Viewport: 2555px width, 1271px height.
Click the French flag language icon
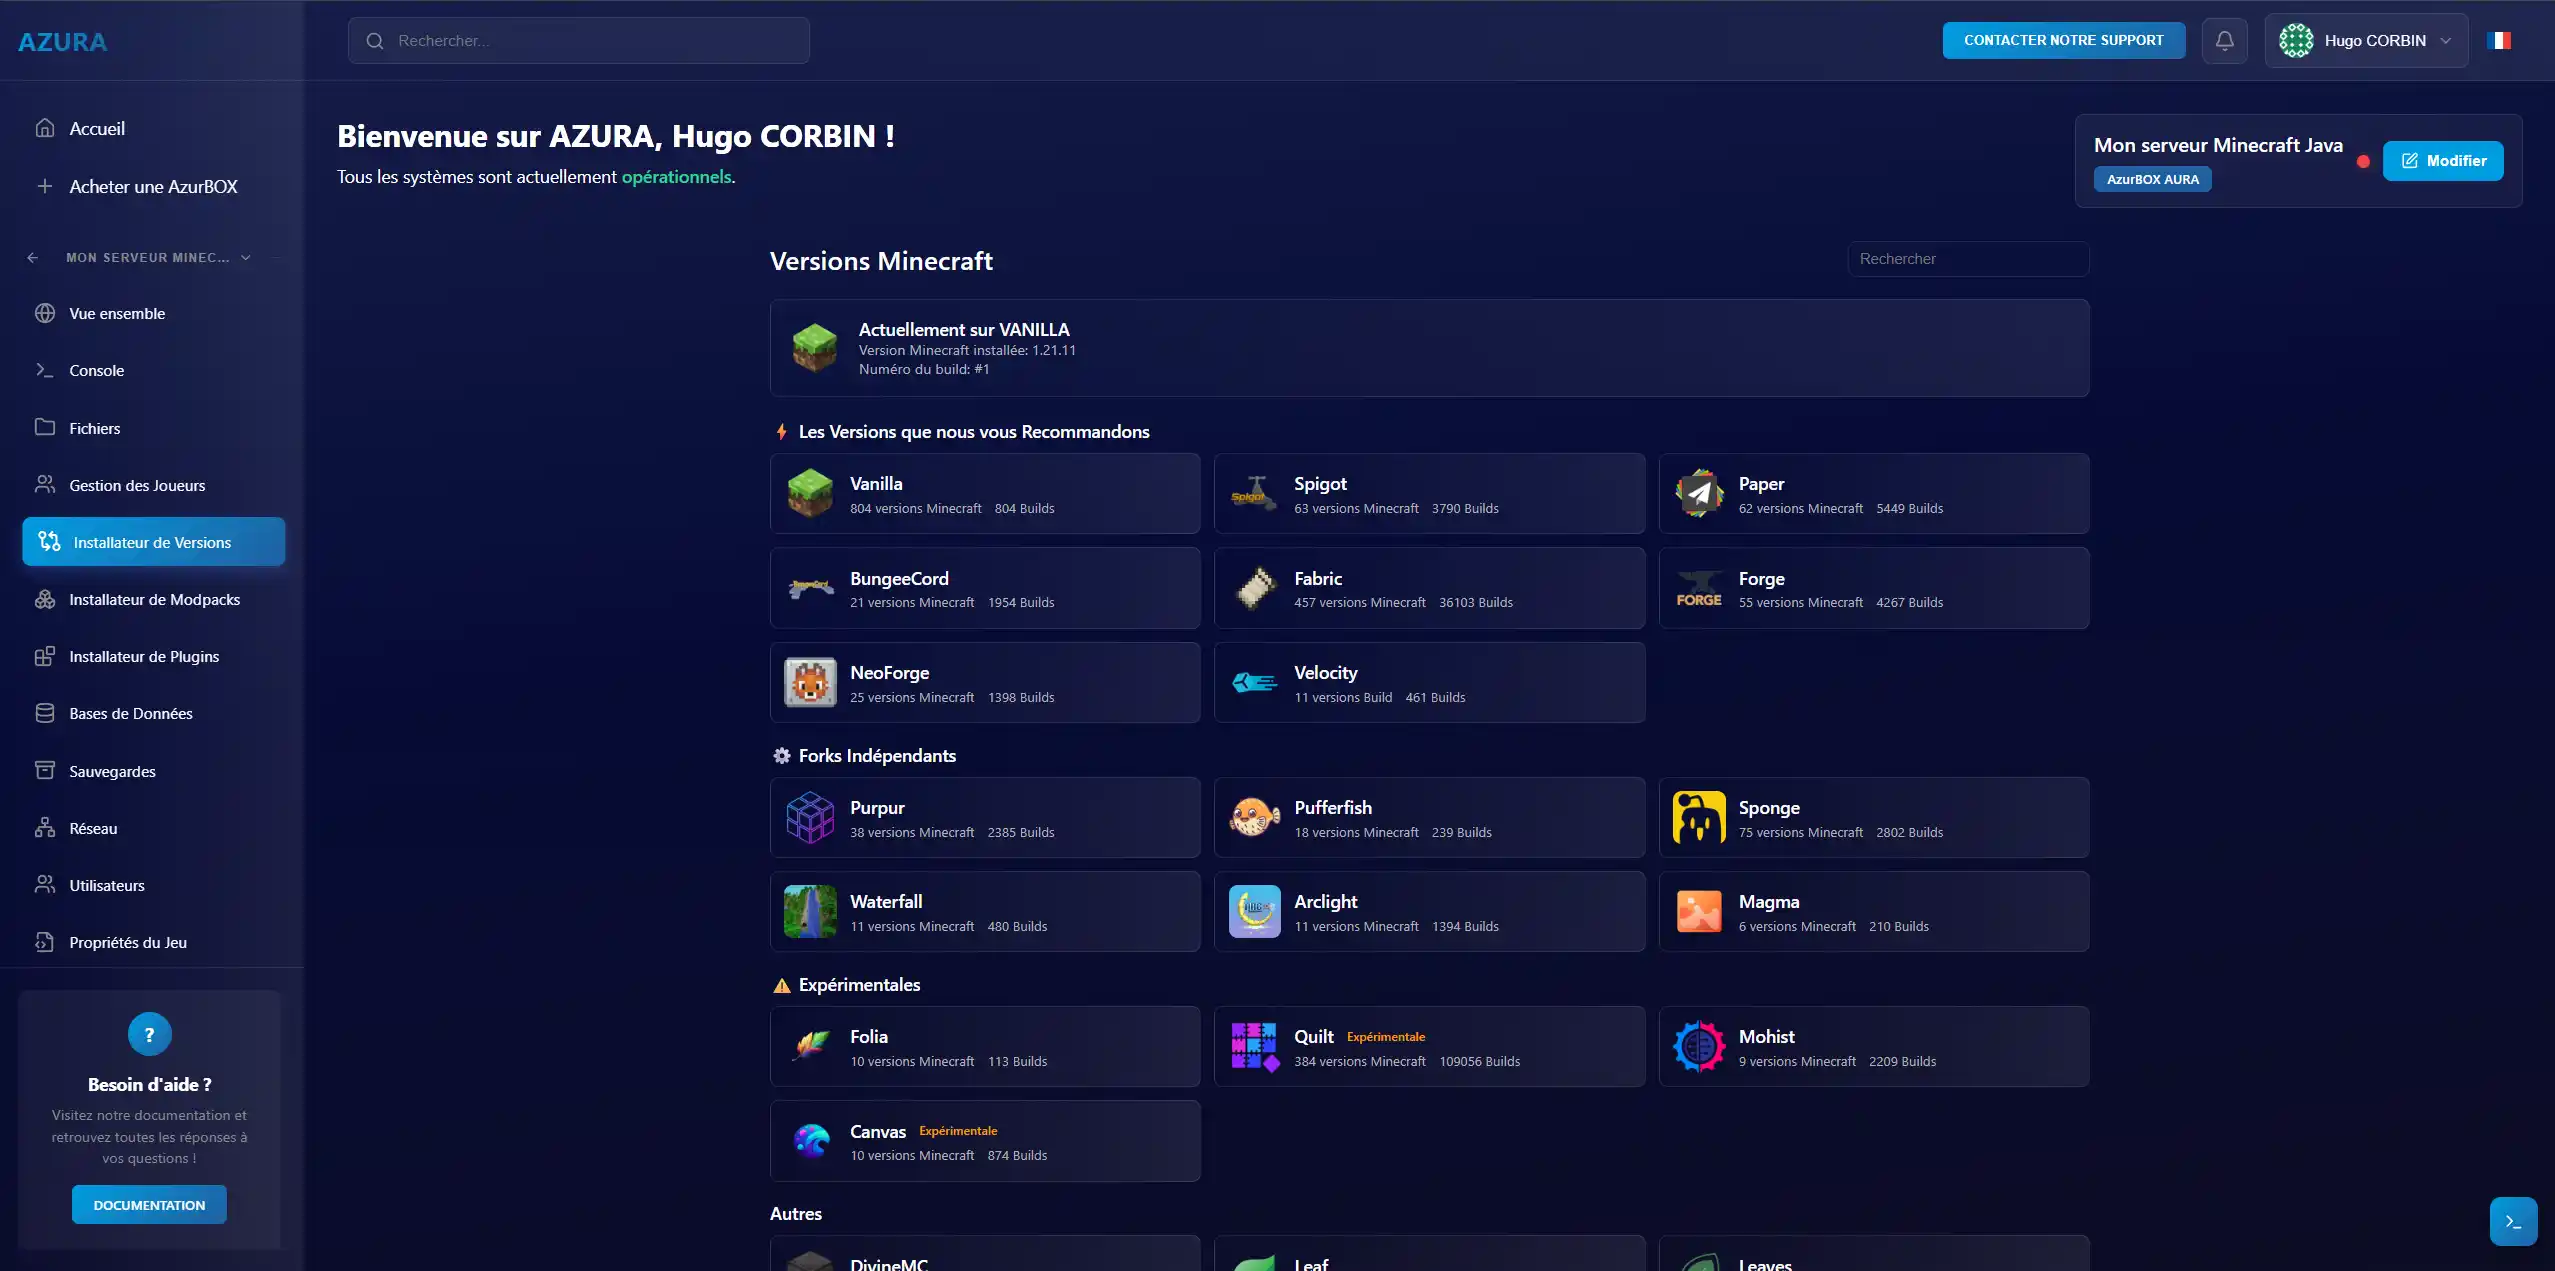click(x=2498, y=41)
